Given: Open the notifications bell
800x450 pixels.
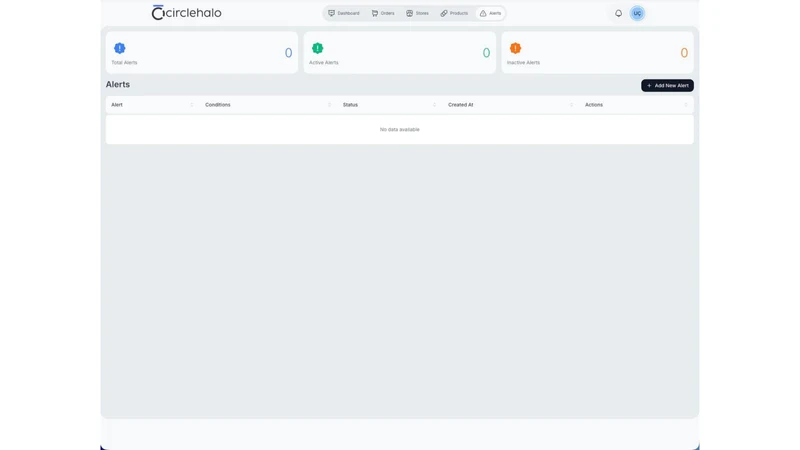Looking at the screenshot, I should tap(618, 13).
